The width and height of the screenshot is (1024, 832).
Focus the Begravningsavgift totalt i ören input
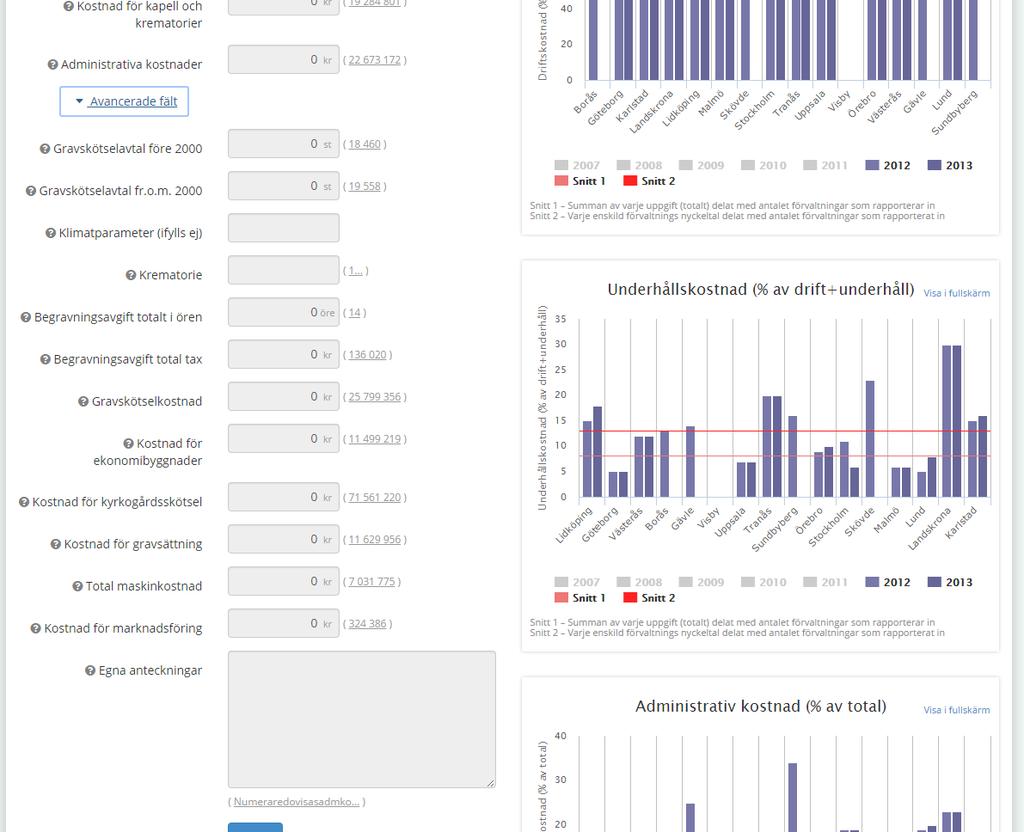283,312
